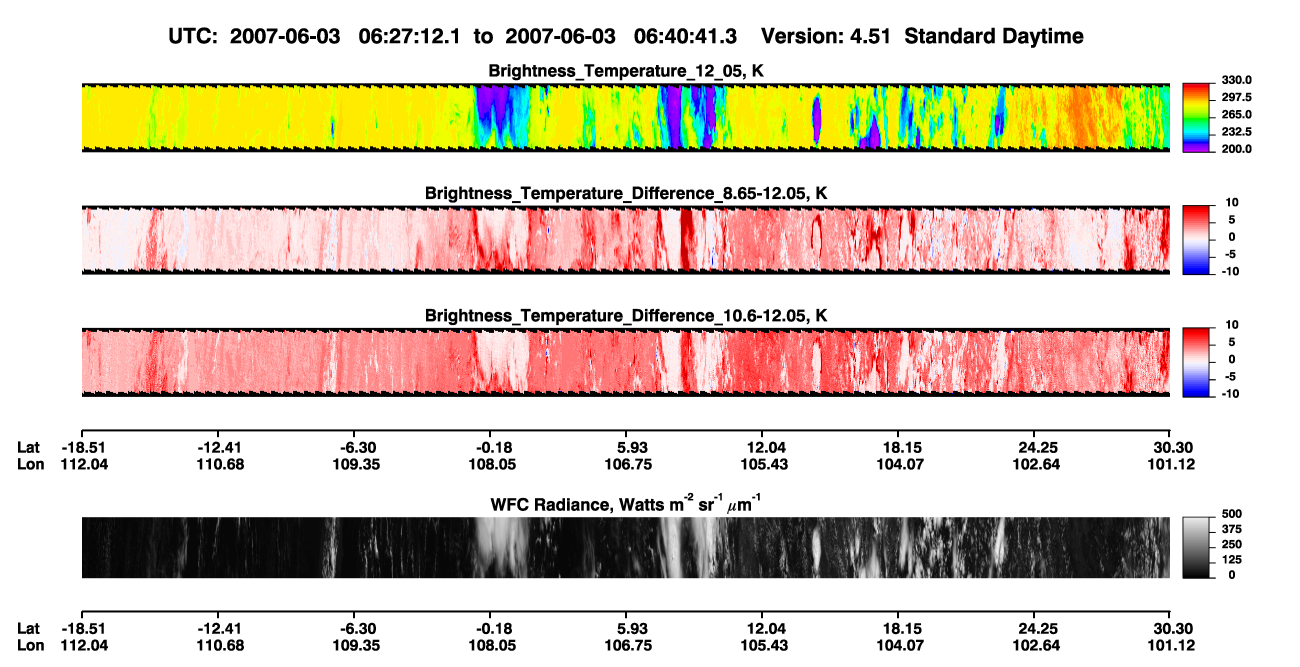This screenshot has height=667, width=1300.
Task: Click the WFC Radiance panel title
Action: [x=626, y=503]
